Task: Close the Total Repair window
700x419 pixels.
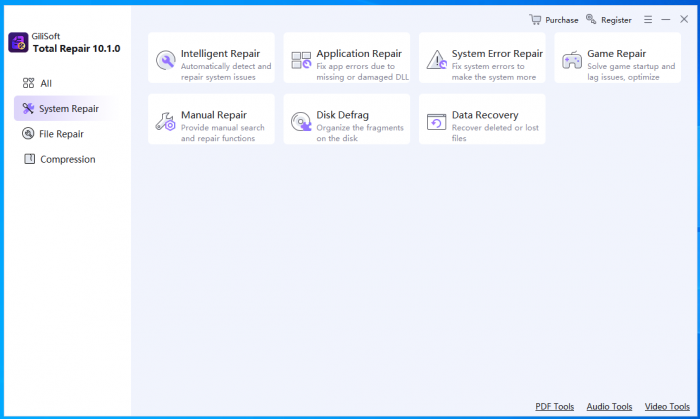Action: point(684,19)
